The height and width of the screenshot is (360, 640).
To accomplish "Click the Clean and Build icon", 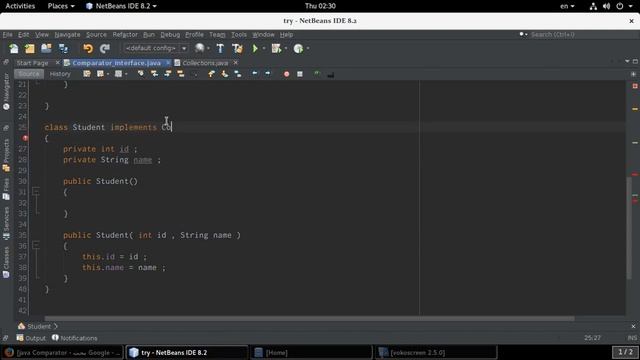I will click(x=237, y=49).
